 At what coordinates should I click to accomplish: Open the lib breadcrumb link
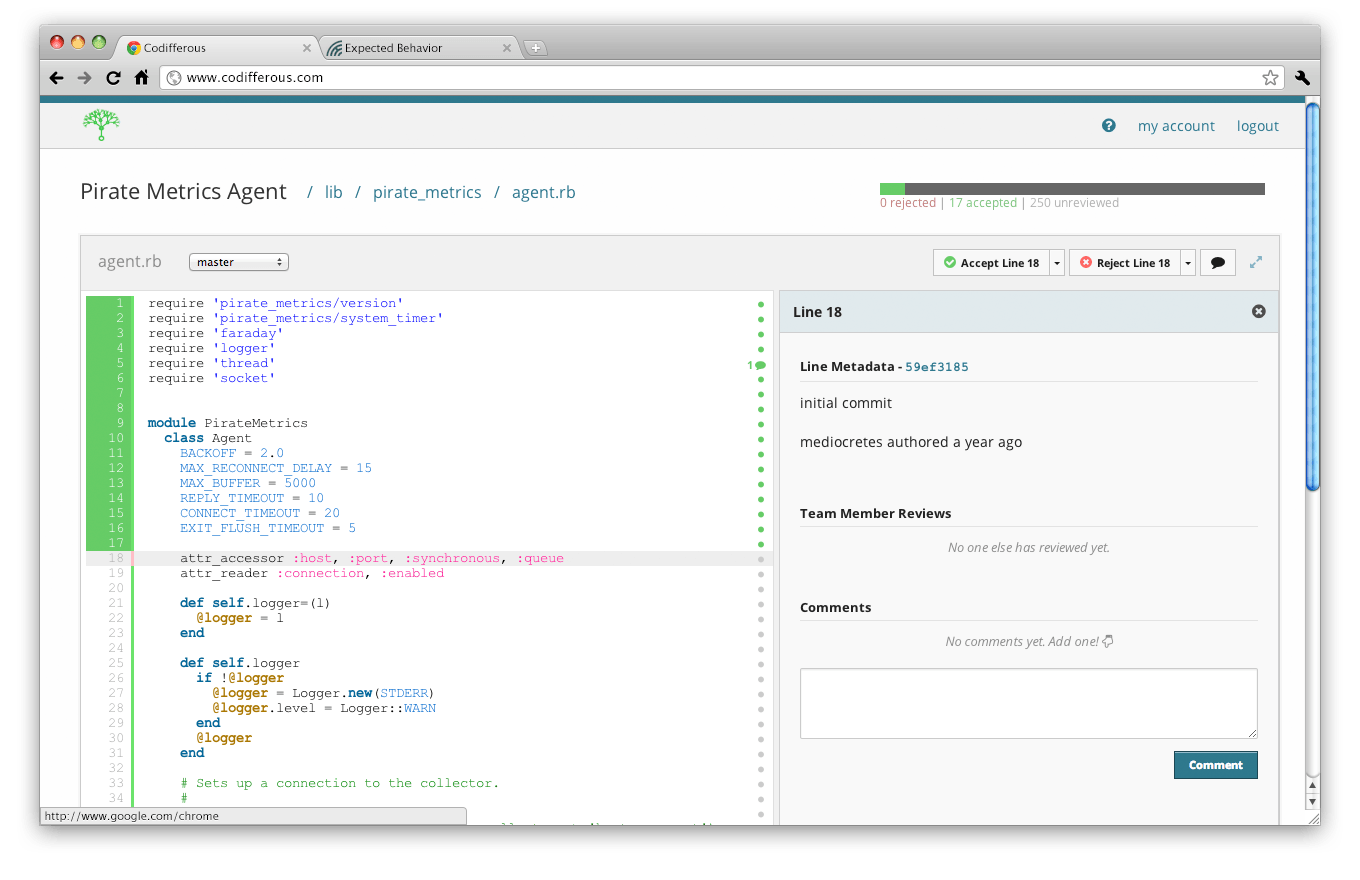coord(334,192)
